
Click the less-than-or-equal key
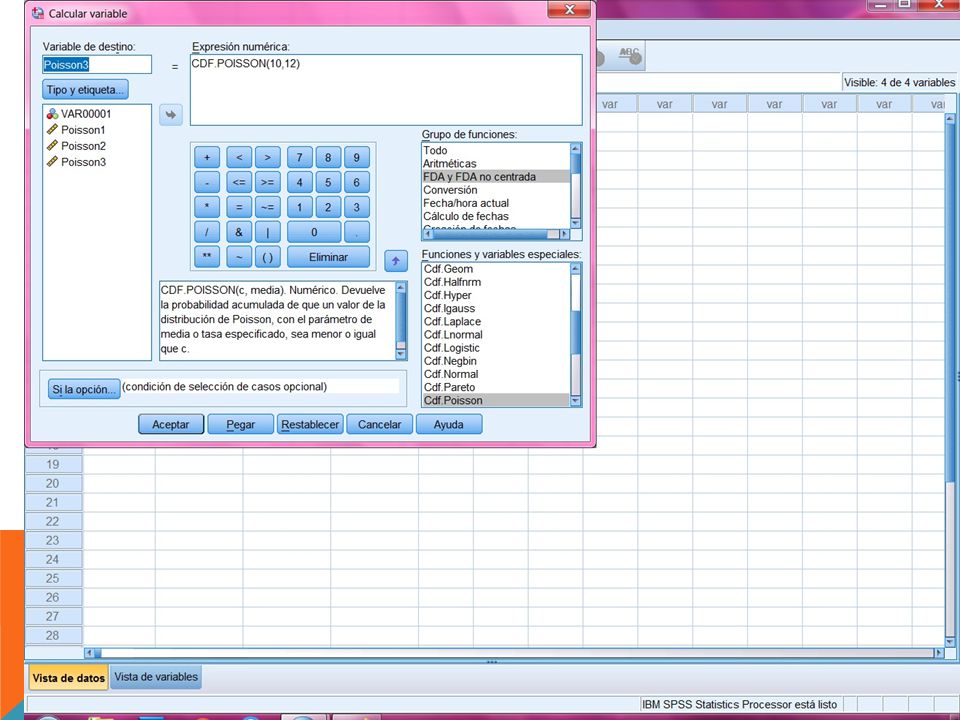239,182
